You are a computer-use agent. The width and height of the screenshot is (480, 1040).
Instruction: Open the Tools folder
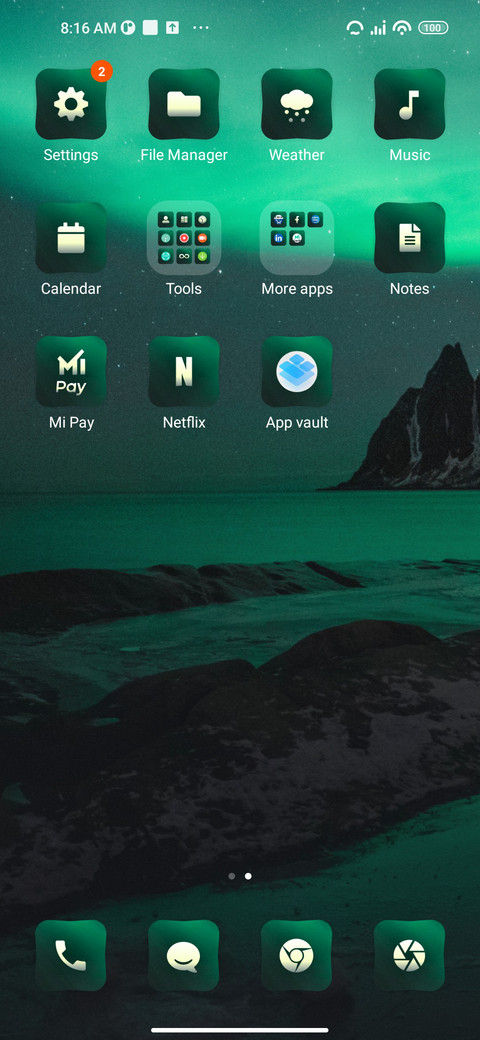click(184, 237)
